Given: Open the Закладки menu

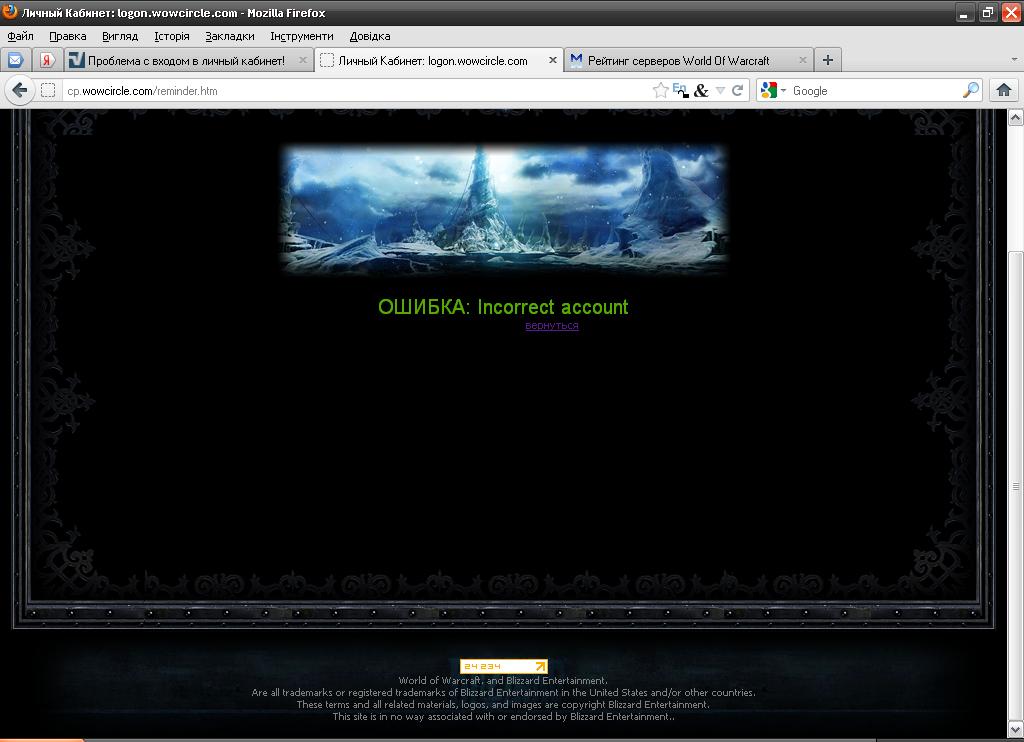Looking at the screenshot, I should (x=229, y=36).
